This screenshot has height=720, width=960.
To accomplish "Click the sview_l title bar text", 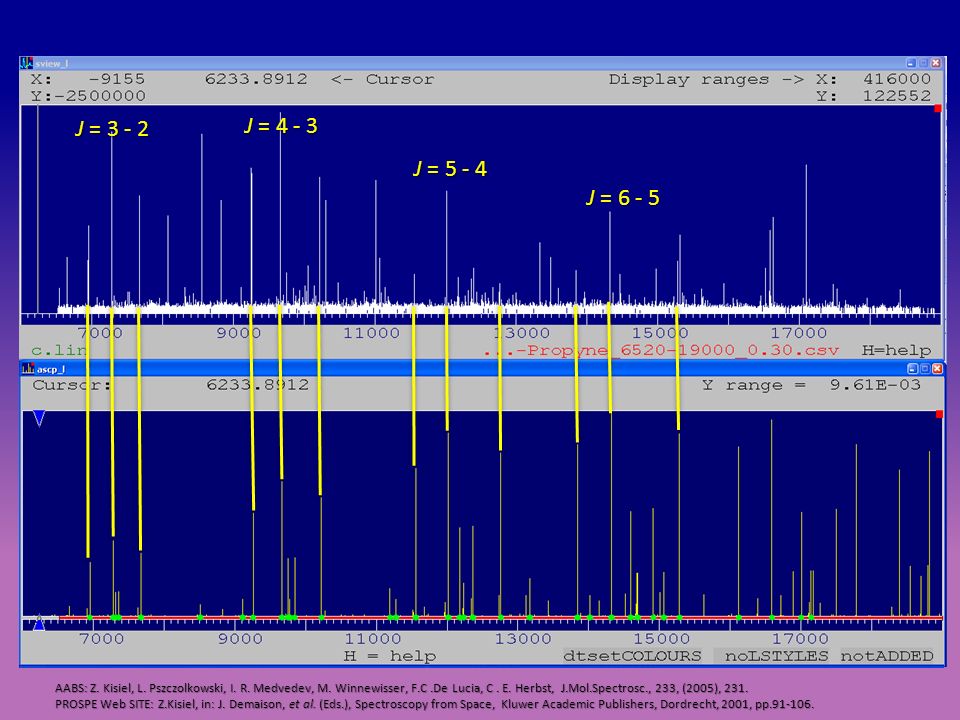I will 52,64.
